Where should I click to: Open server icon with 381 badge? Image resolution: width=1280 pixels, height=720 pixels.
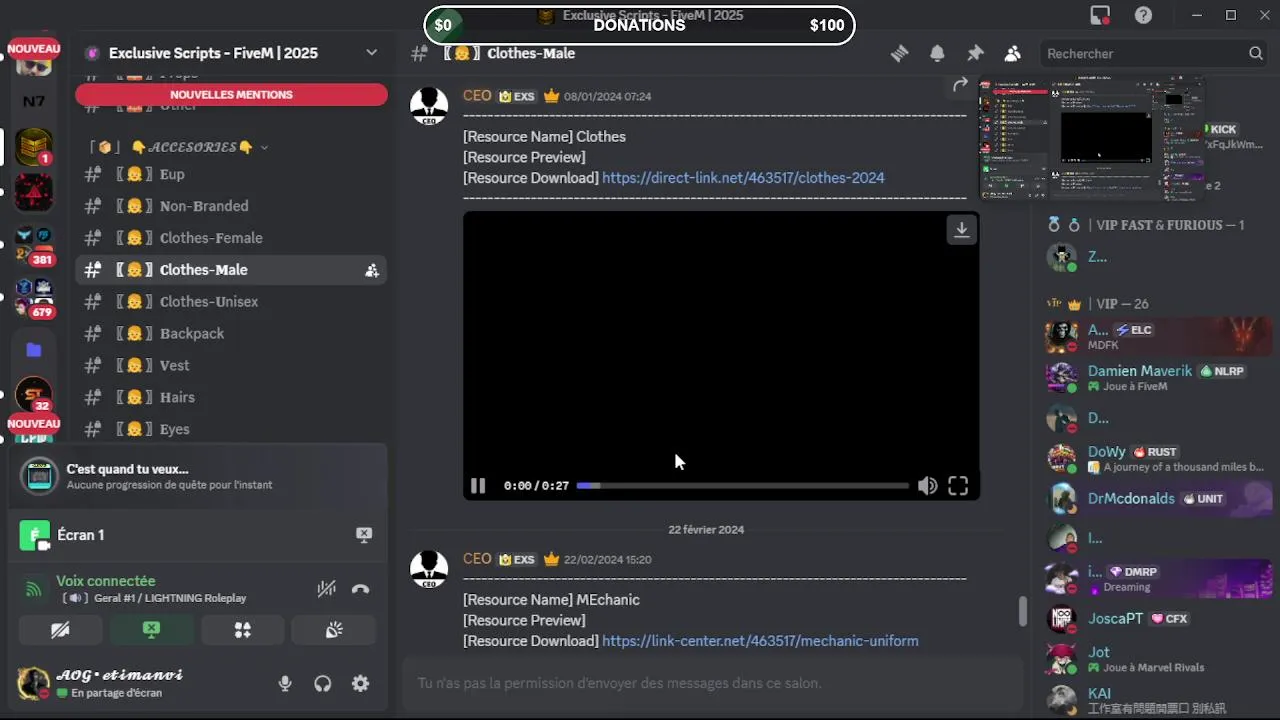34,243
